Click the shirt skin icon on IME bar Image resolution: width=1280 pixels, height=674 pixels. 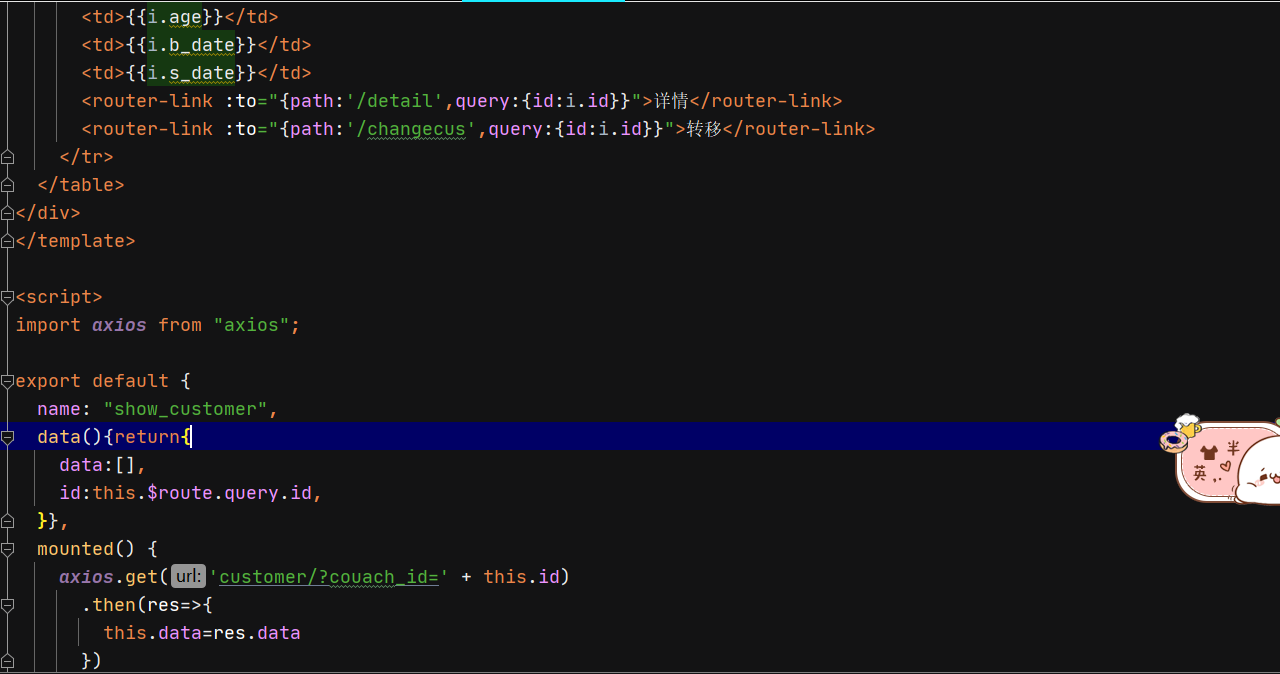(x=1209, y=452)
